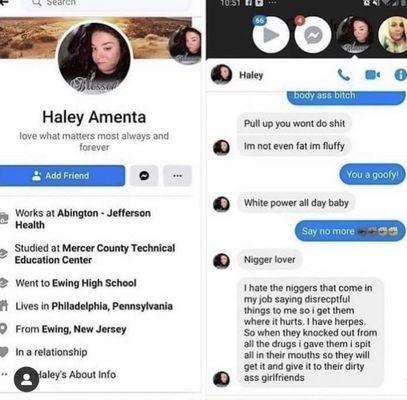
Task: Open Abington - Jefferson Health workplace link
Action: 83,219
